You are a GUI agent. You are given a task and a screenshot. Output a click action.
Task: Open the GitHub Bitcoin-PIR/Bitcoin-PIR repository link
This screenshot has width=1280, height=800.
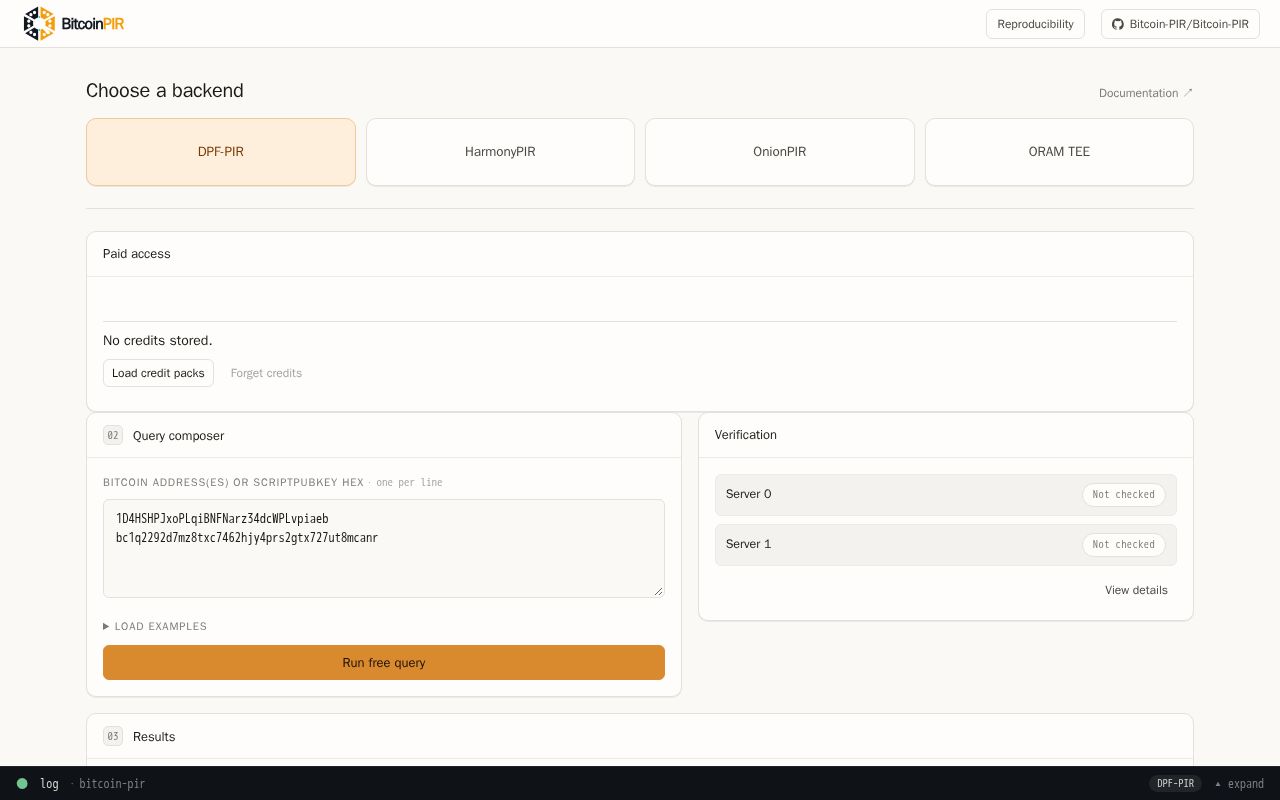click(1180, 24)
